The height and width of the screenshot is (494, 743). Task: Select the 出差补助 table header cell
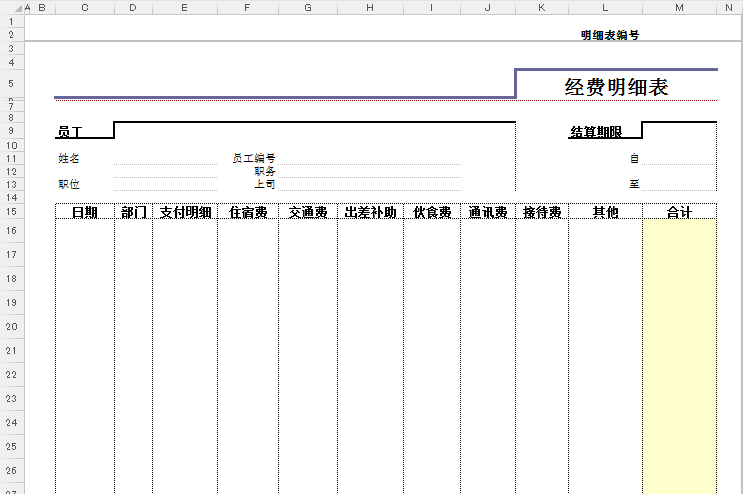(x=370, y=212)
